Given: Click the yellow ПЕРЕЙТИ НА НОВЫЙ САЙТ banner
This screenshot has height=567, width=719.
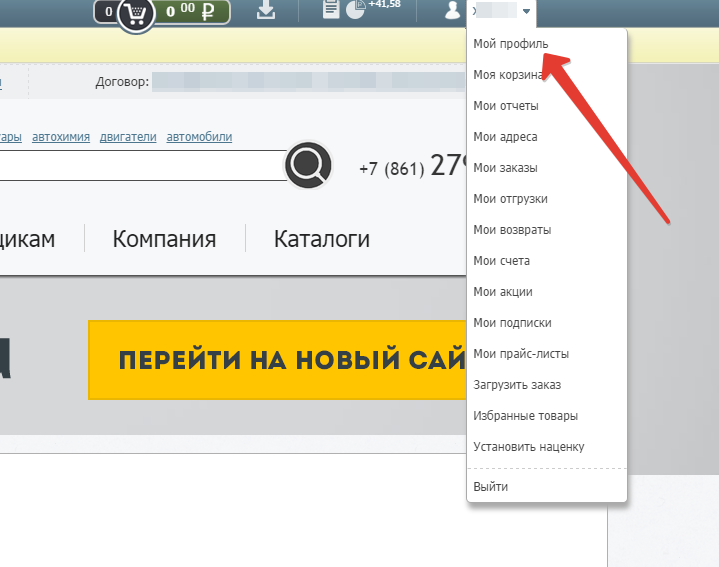Looking at the screenshot, I should (x=277, y=360).
